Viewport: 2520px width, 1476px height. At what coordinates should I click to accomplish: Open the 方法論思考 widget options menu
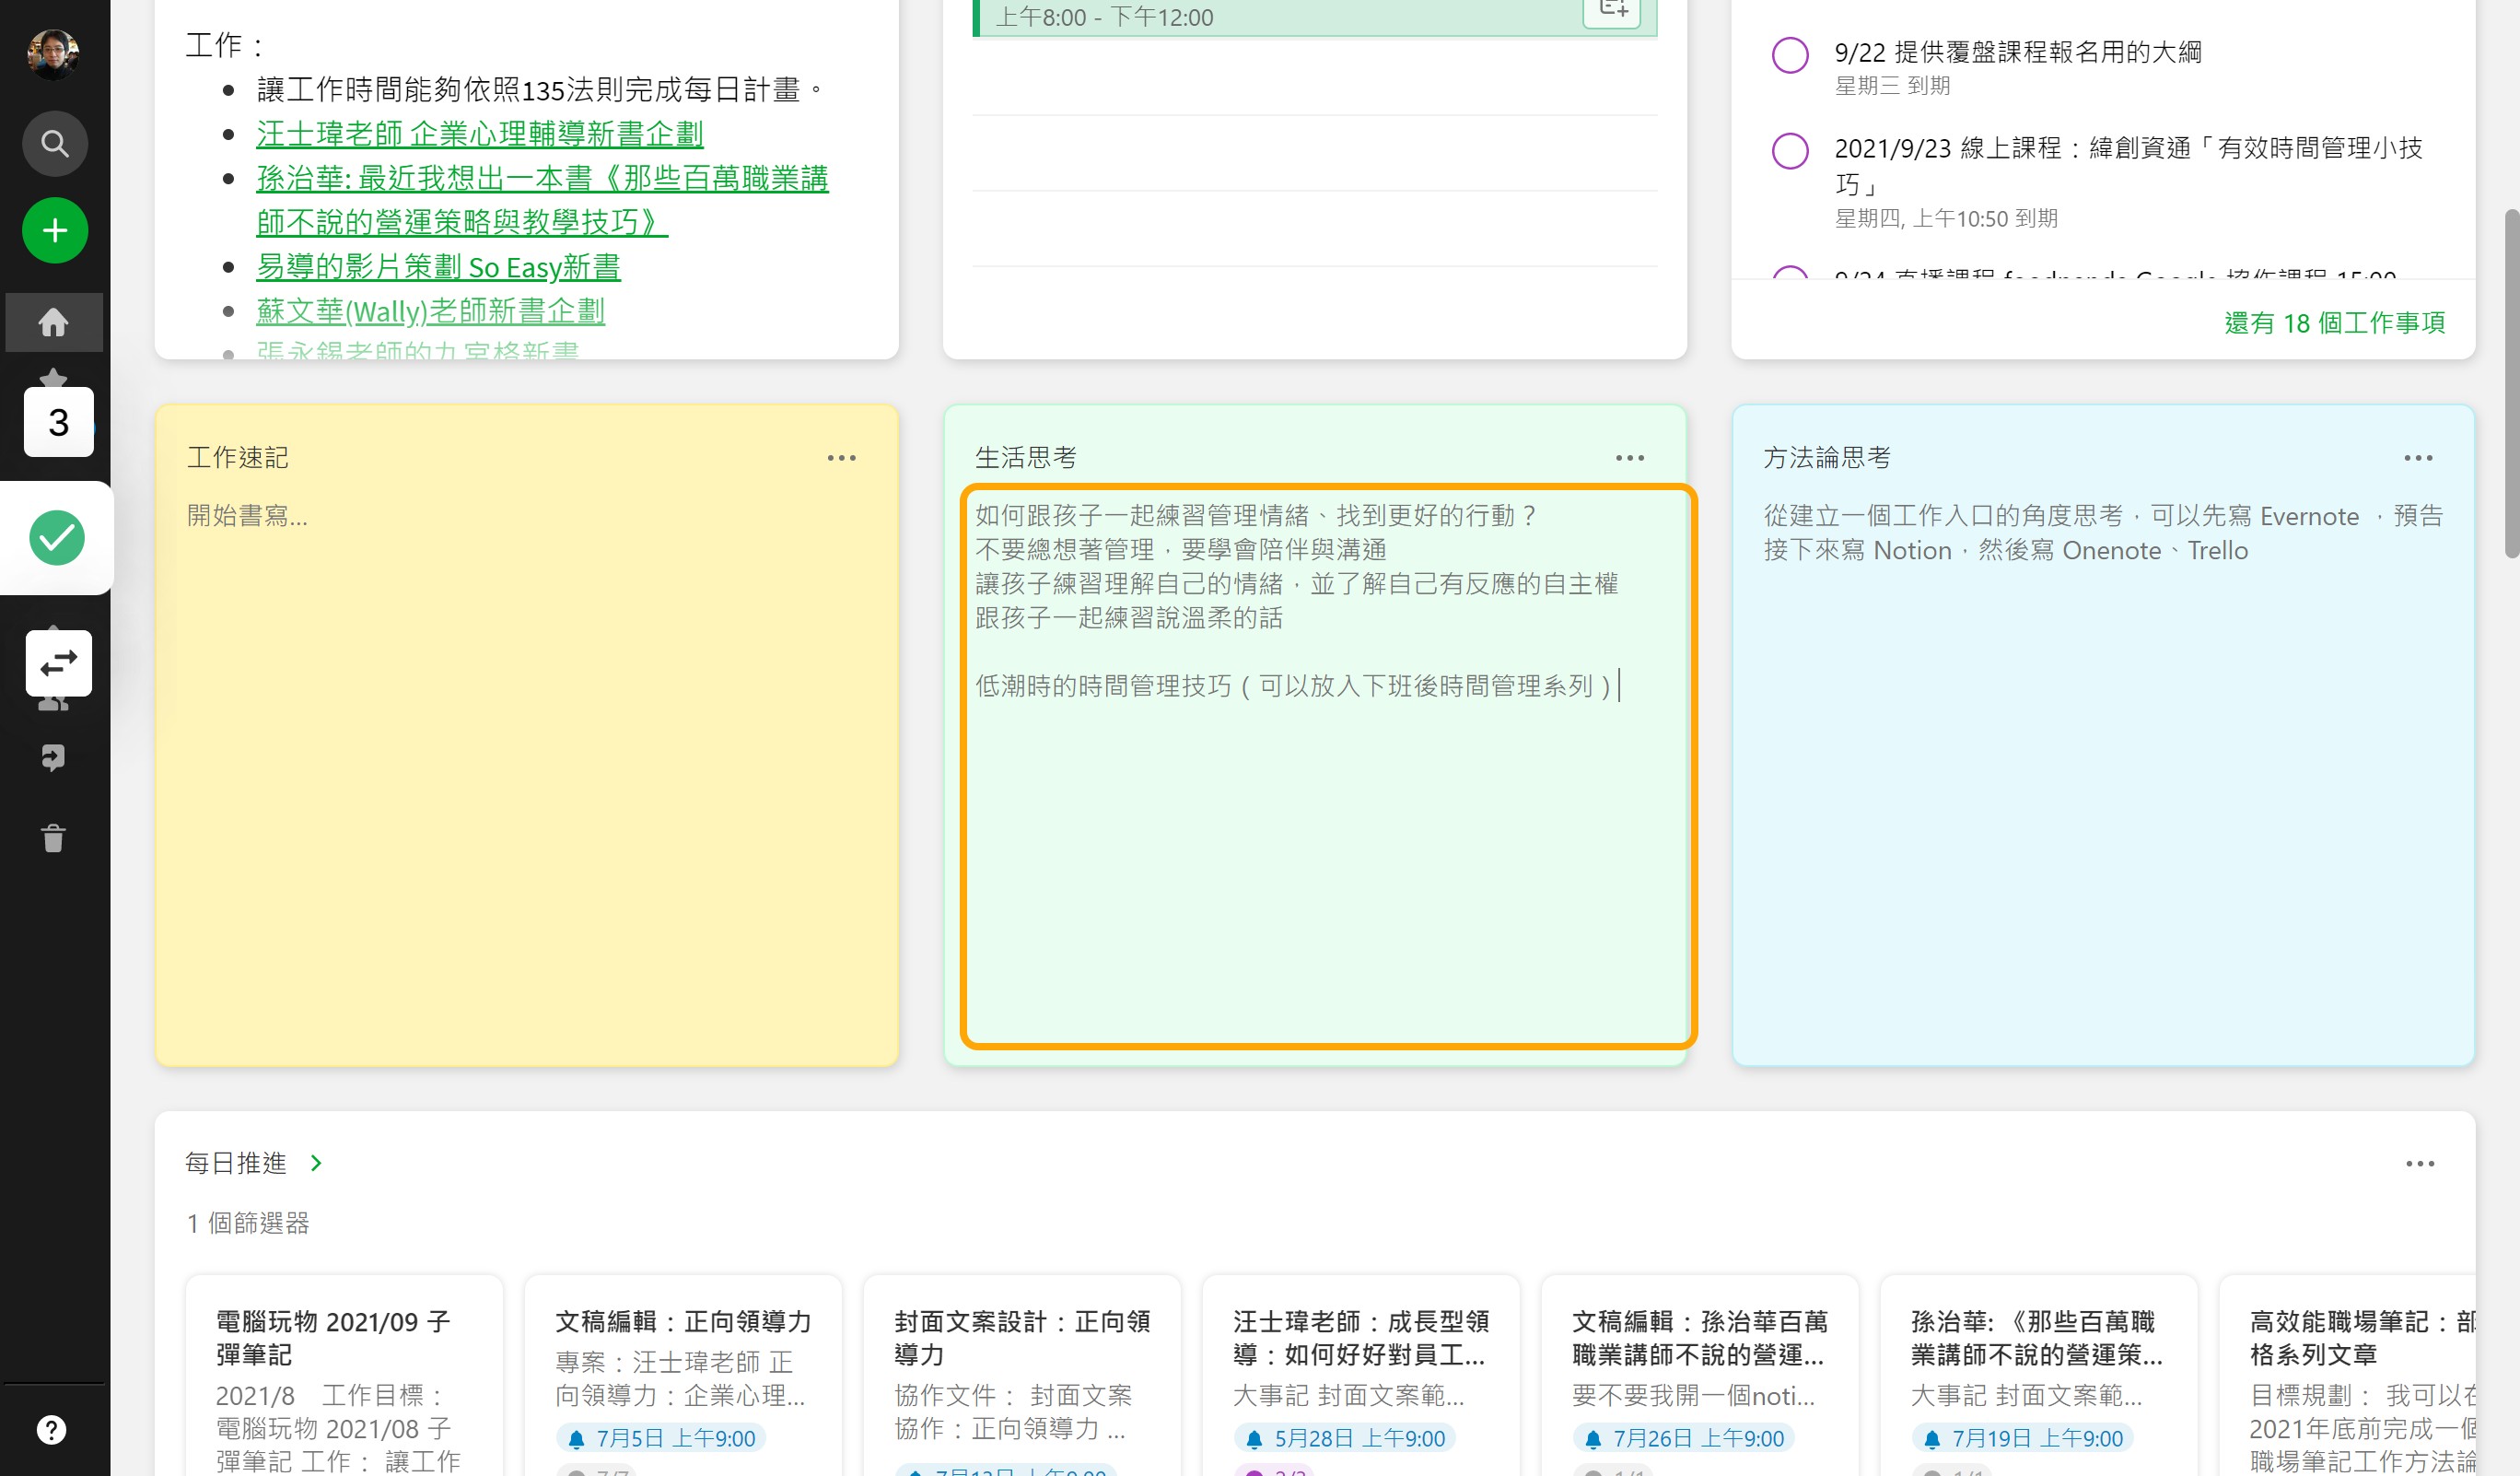[x=2418, y=458]
